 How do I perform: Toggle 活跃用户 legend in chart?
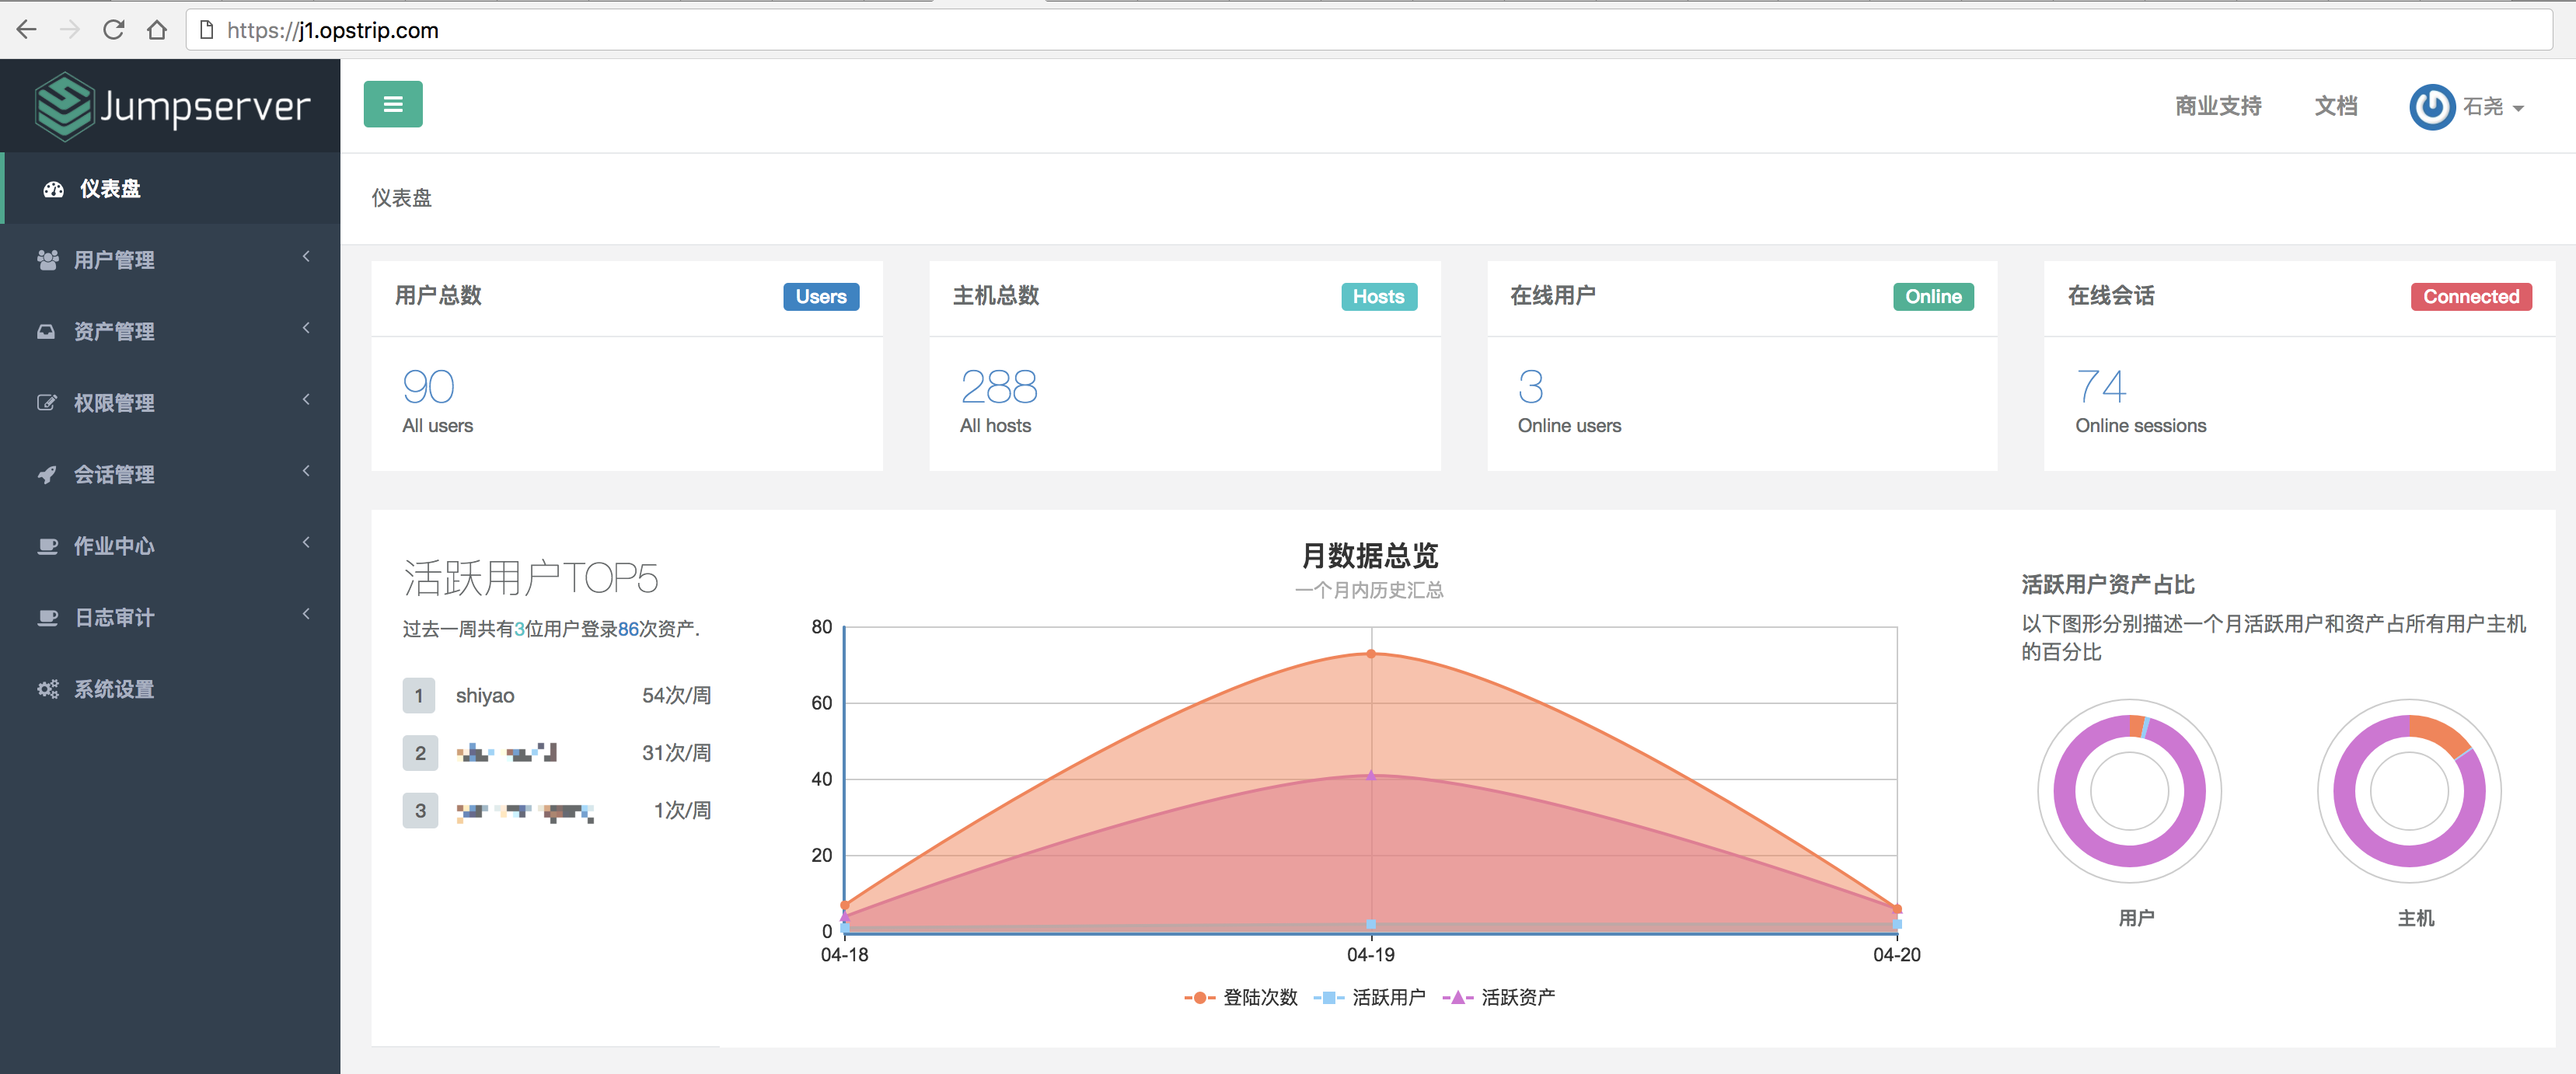coord(1371,996)
